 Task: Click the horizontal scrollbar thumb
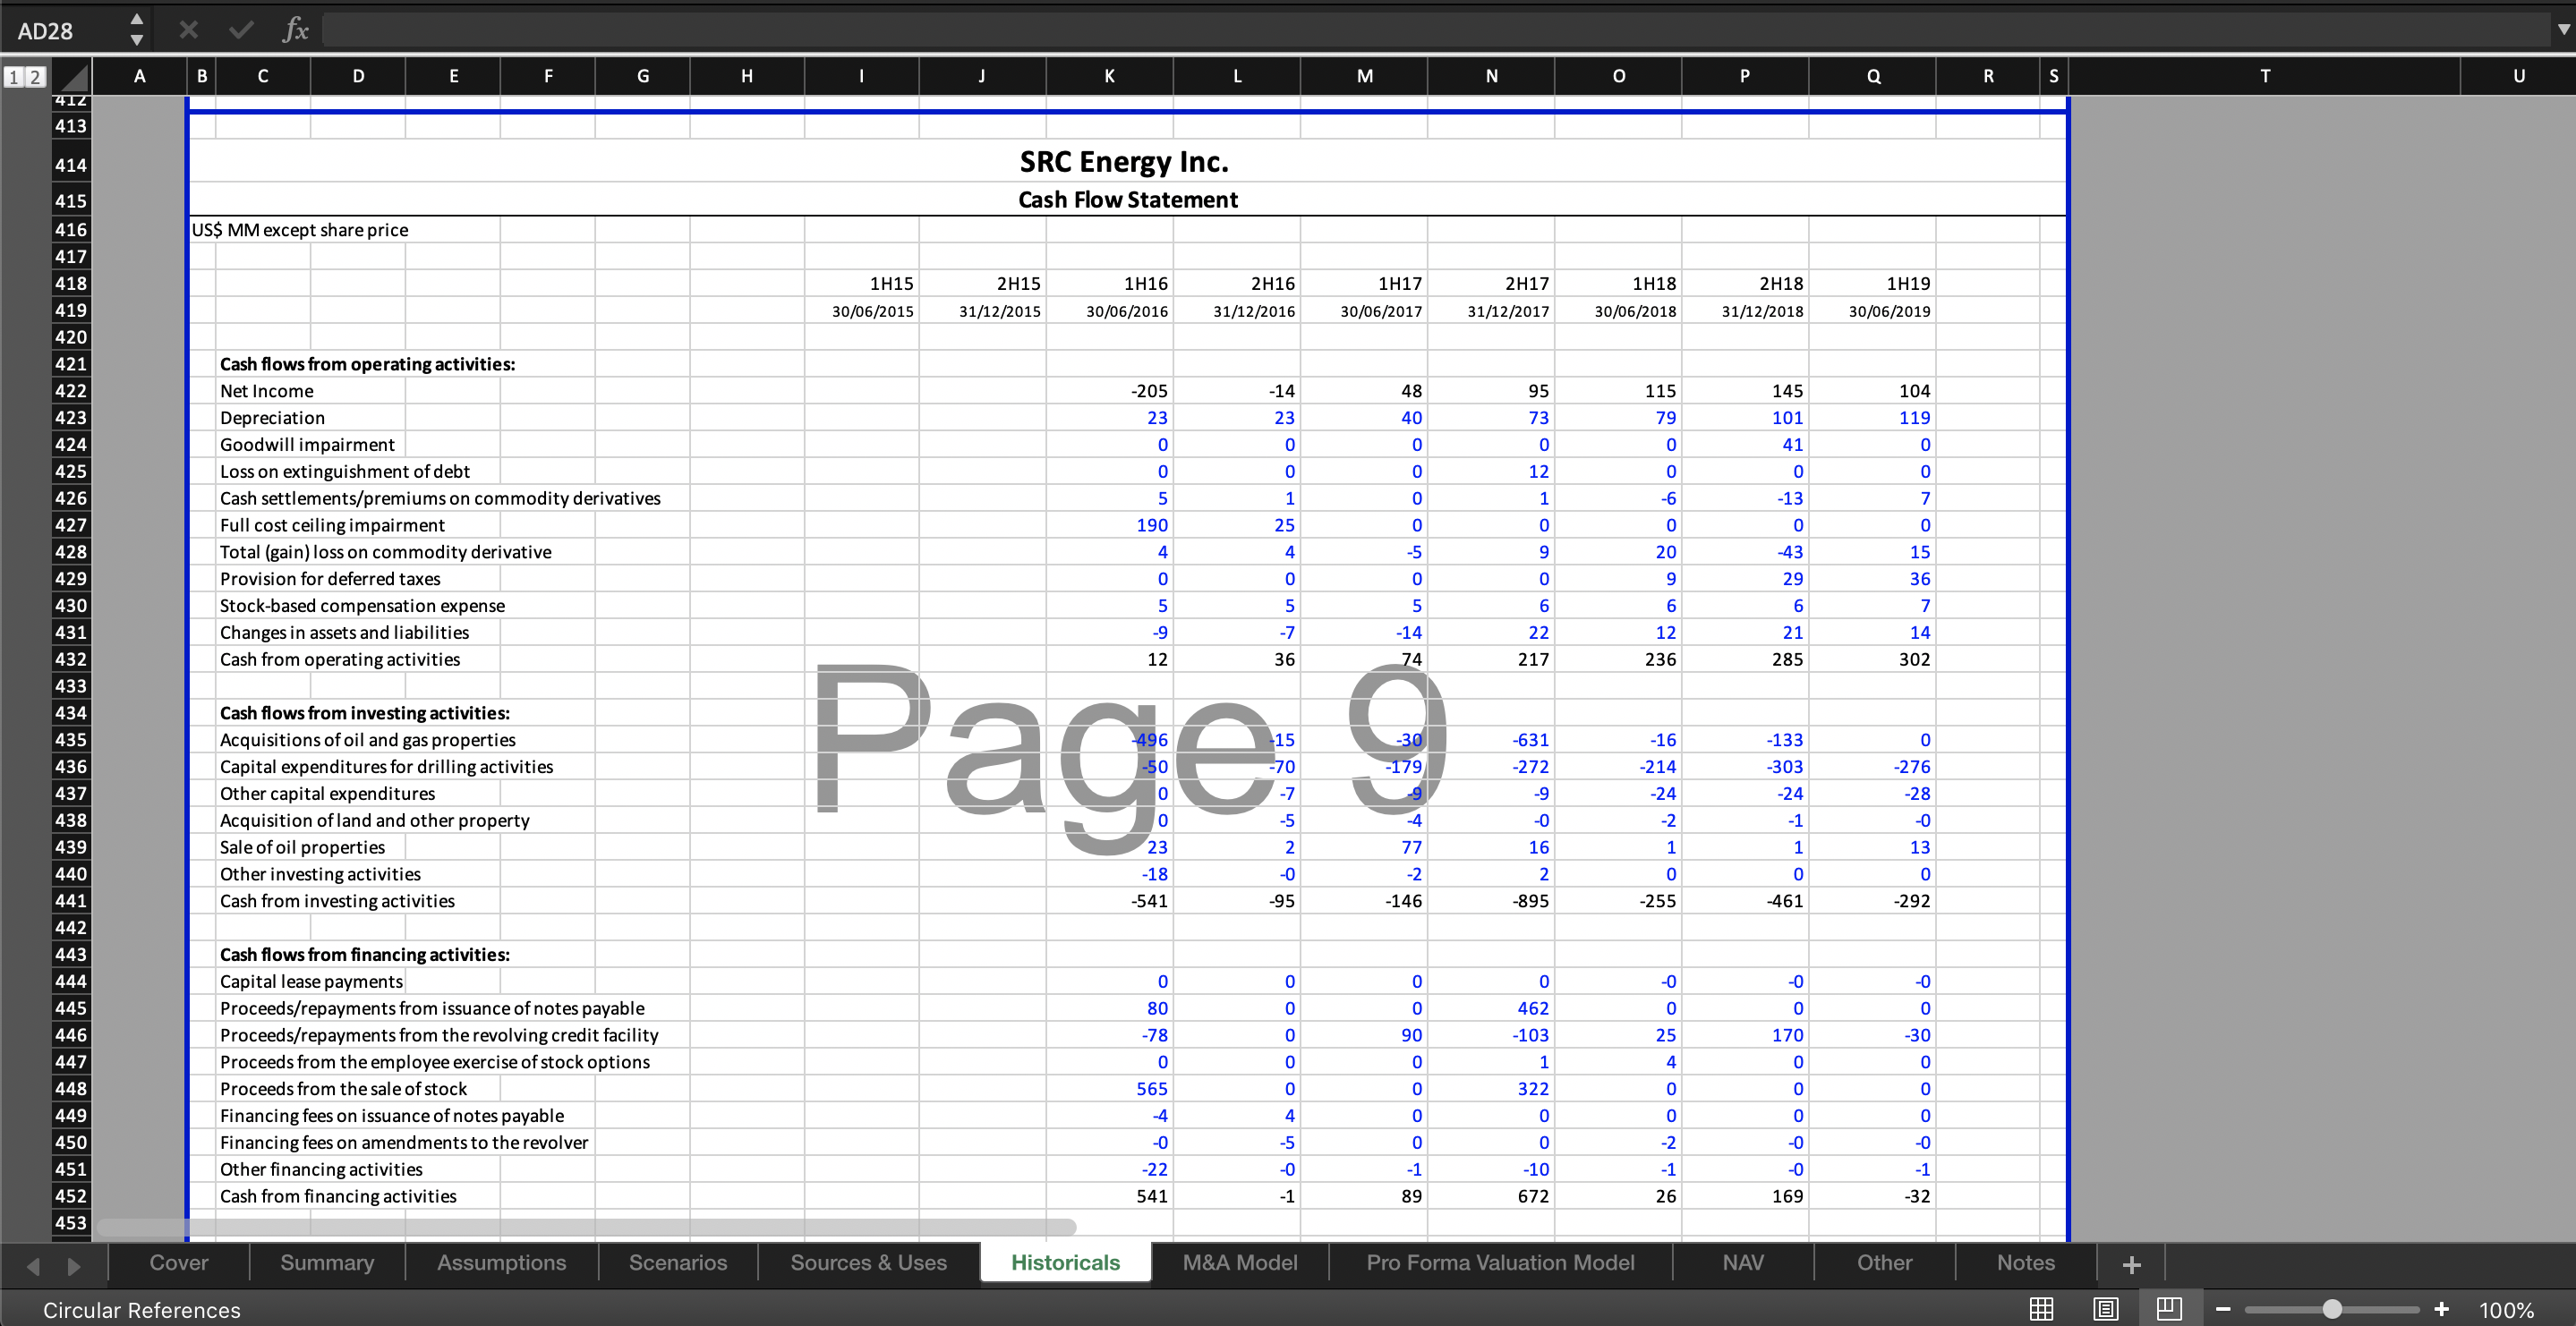coord(586,1226)
